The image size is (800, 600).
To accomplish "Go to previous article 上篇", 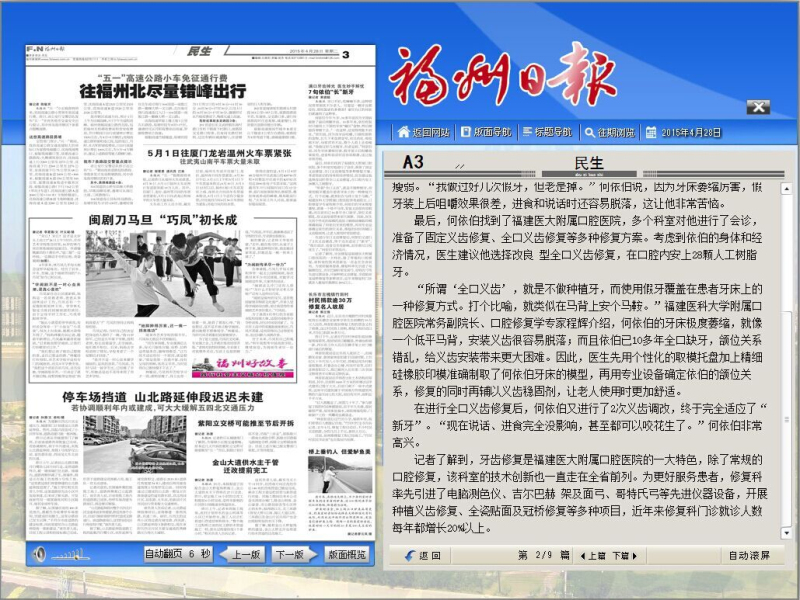I will [x=593, y=556].
